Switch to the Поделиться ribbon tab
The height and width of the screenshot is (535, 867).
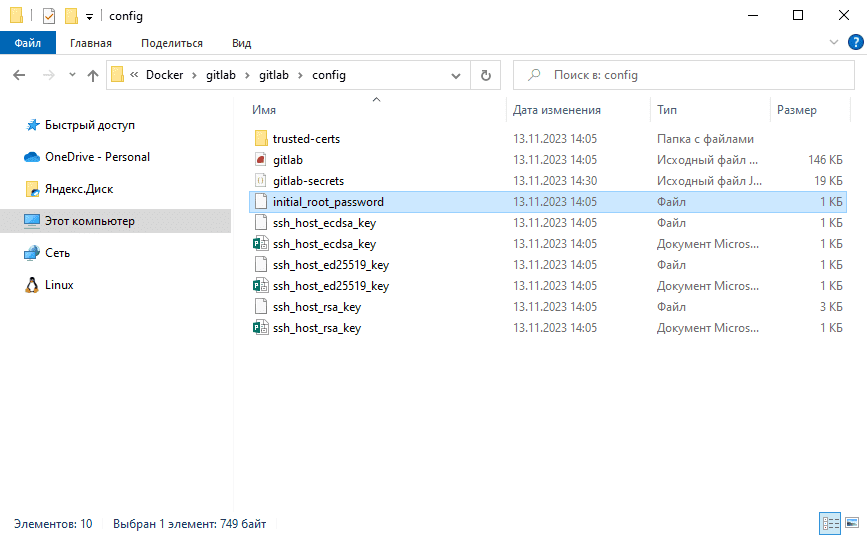tap(171, 43)
